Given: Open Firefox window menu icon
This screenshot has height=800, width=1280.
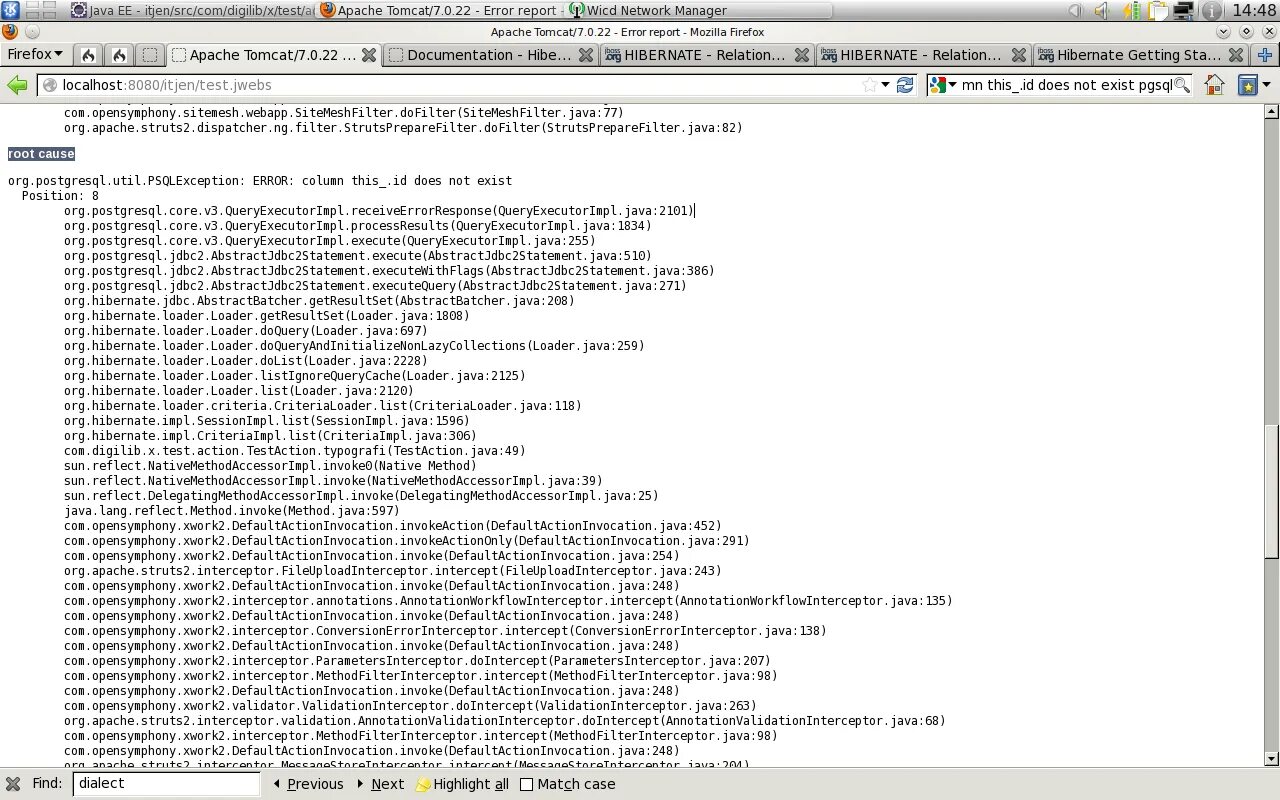Looking at the screenshot, I should coord(10,32).
